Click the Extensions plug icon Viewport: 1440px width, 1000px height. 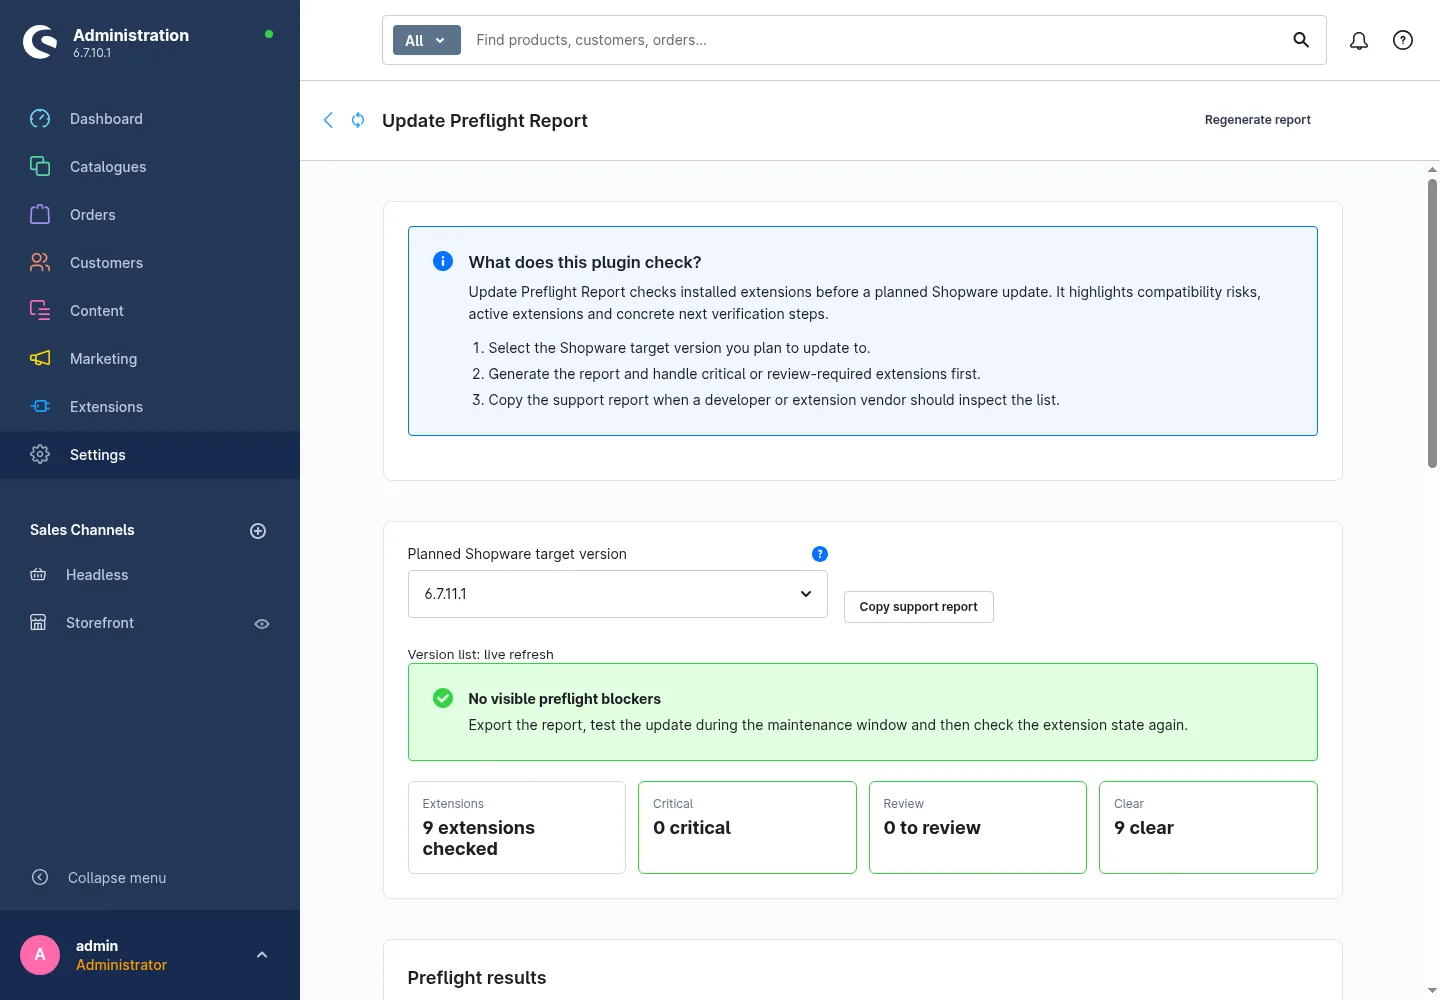tap(40, 406)
